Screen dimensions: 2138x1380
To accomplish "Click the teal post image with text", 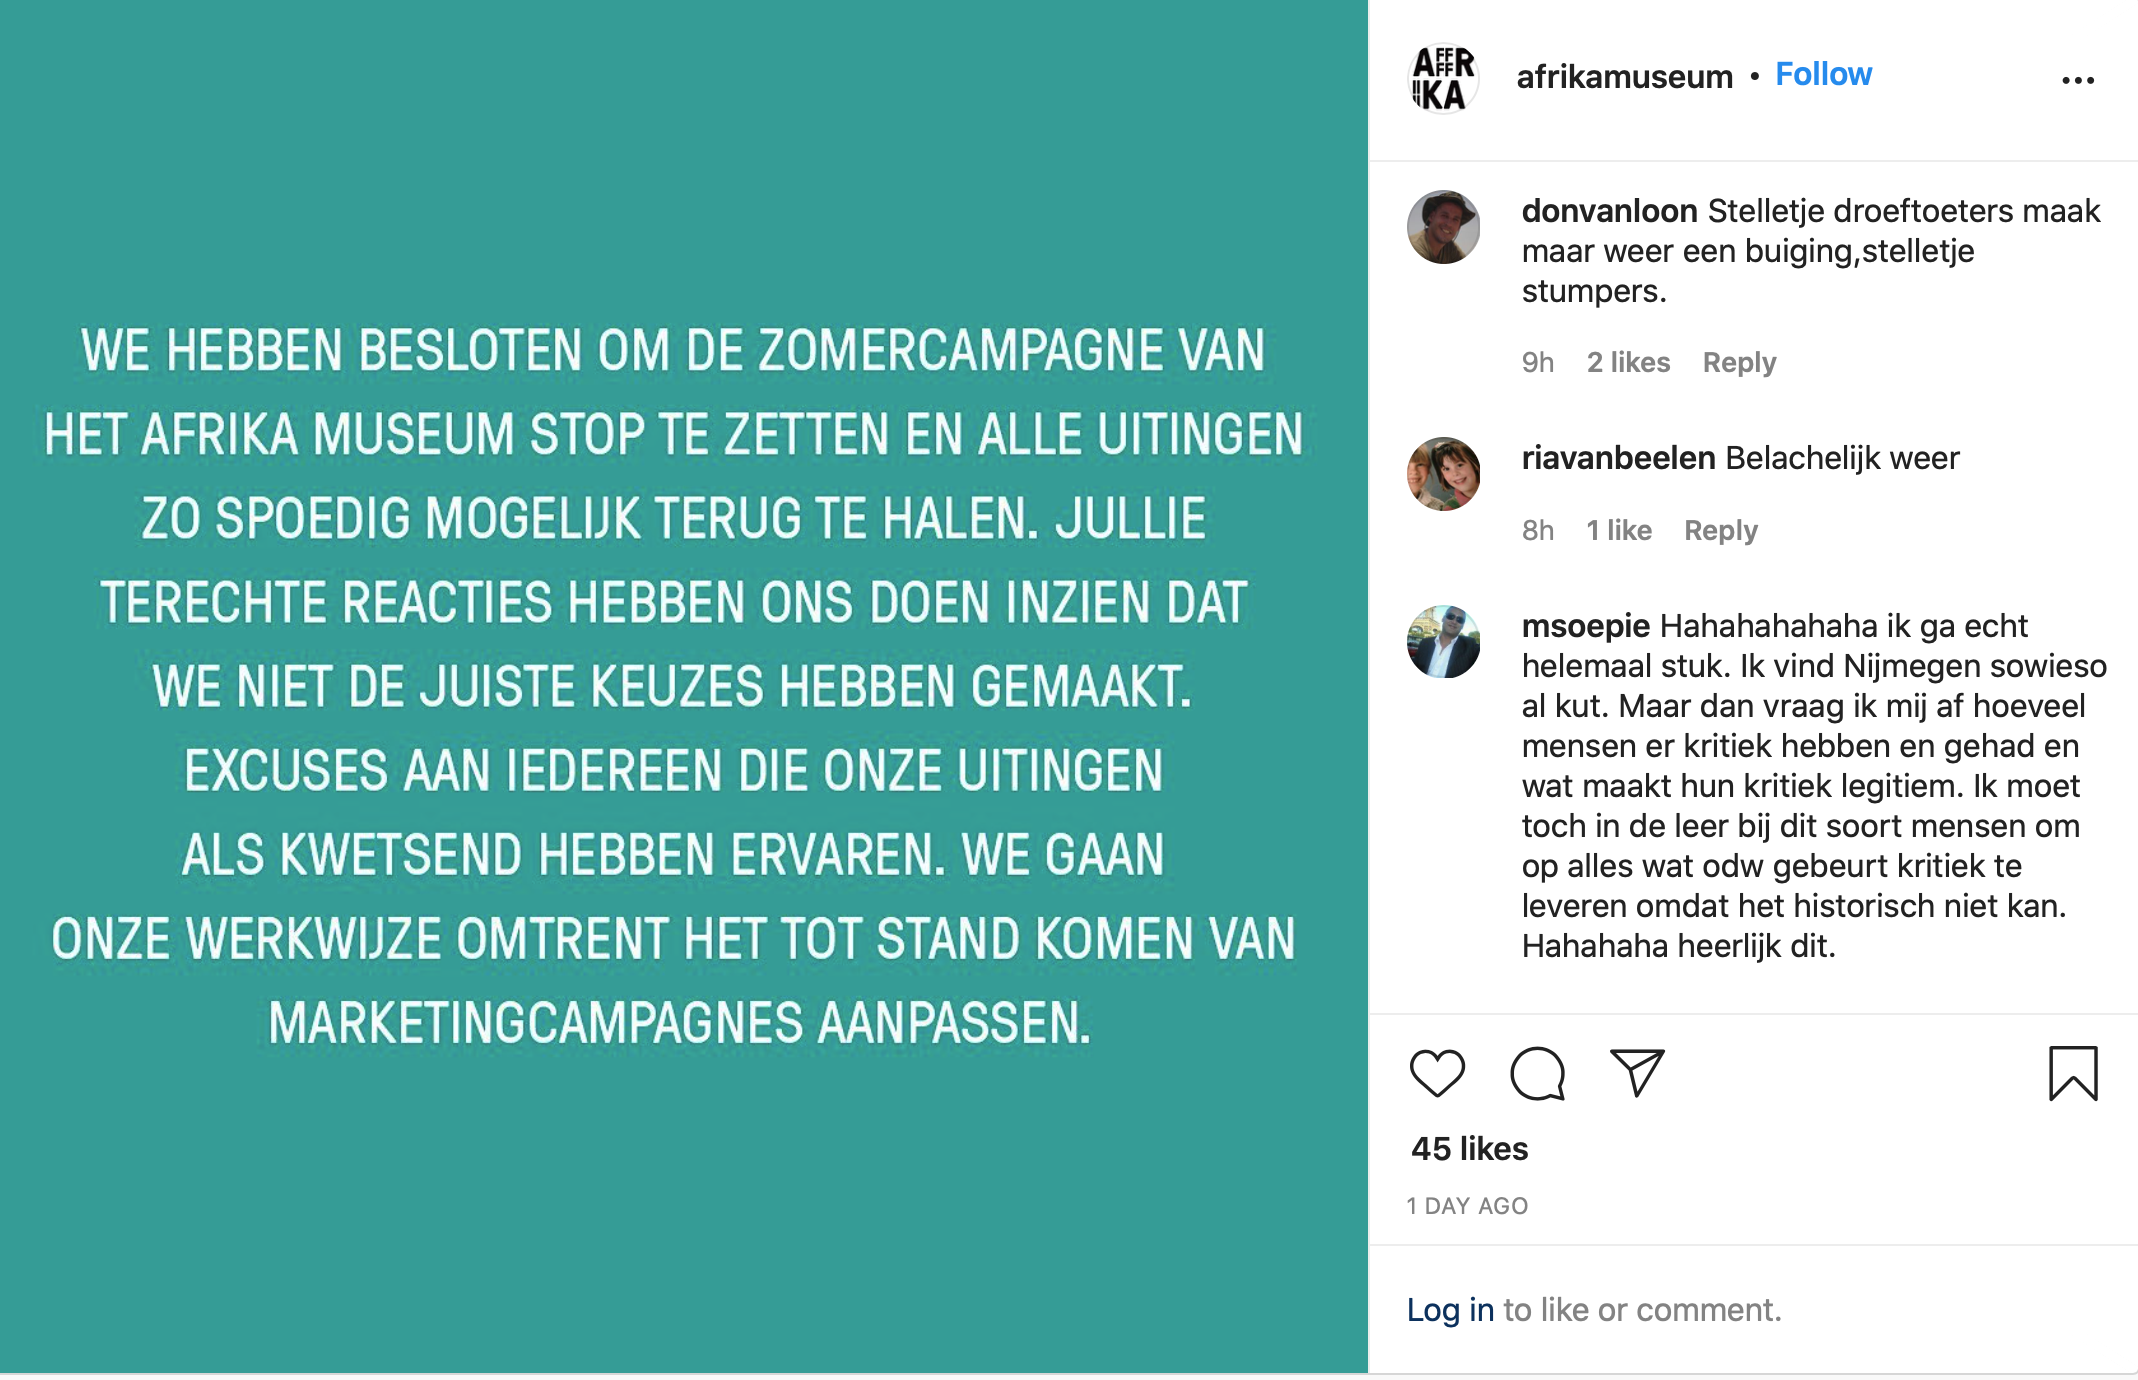I will (683, 686).
